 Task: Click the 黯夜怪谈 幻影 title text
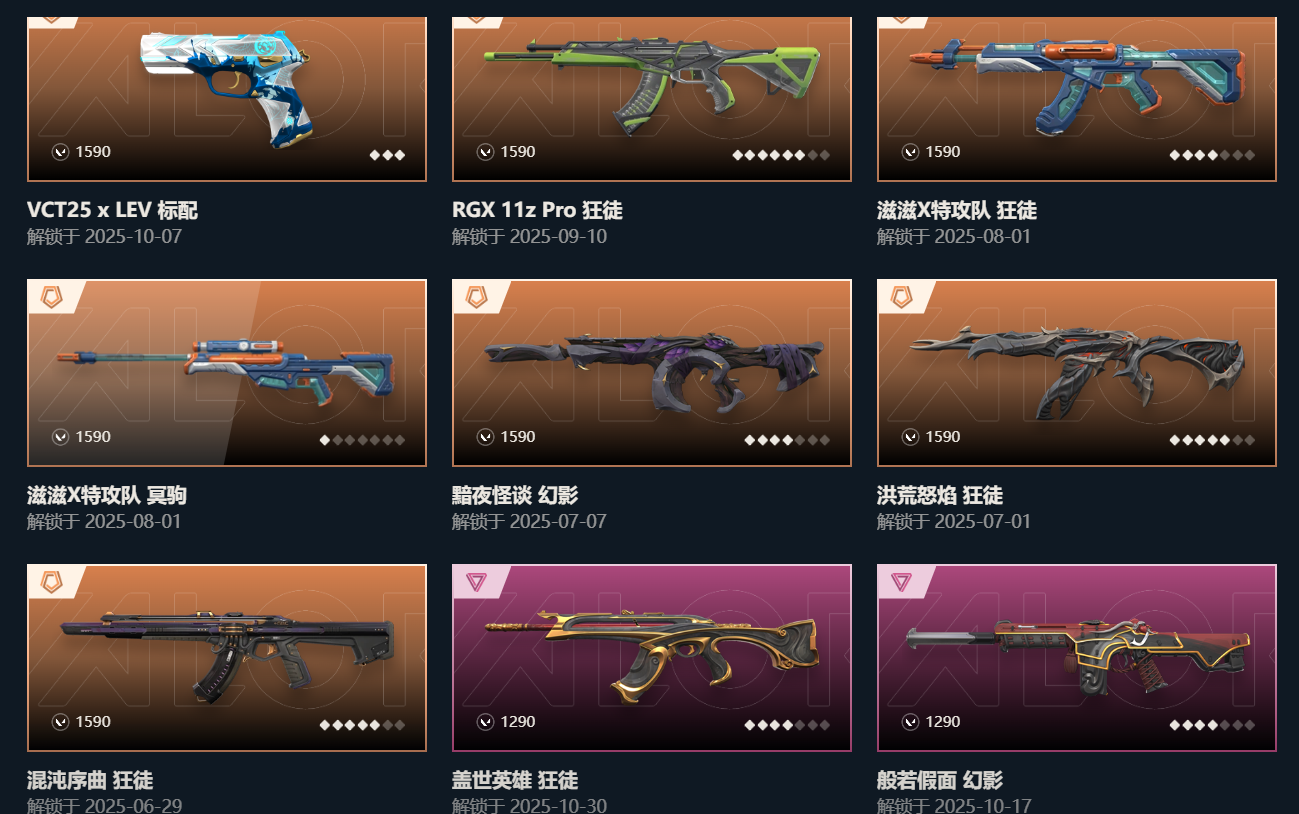(515, 495)
